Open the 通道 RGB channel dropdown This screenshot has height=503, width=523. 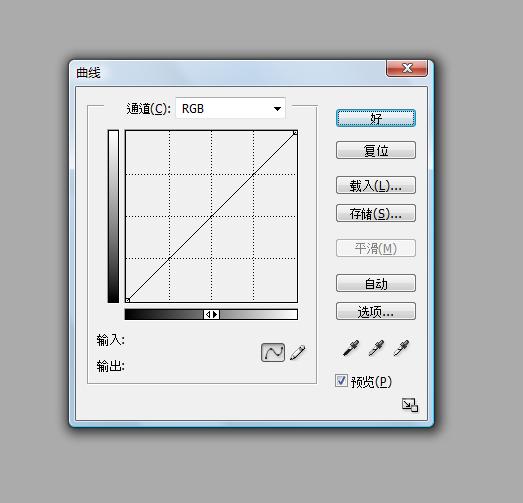tap(230, 108)
